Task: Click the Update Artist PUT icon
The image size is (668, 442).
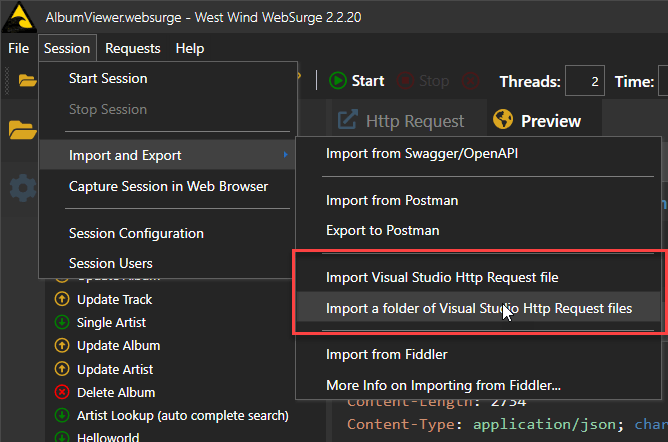Action: pos(62,368)
